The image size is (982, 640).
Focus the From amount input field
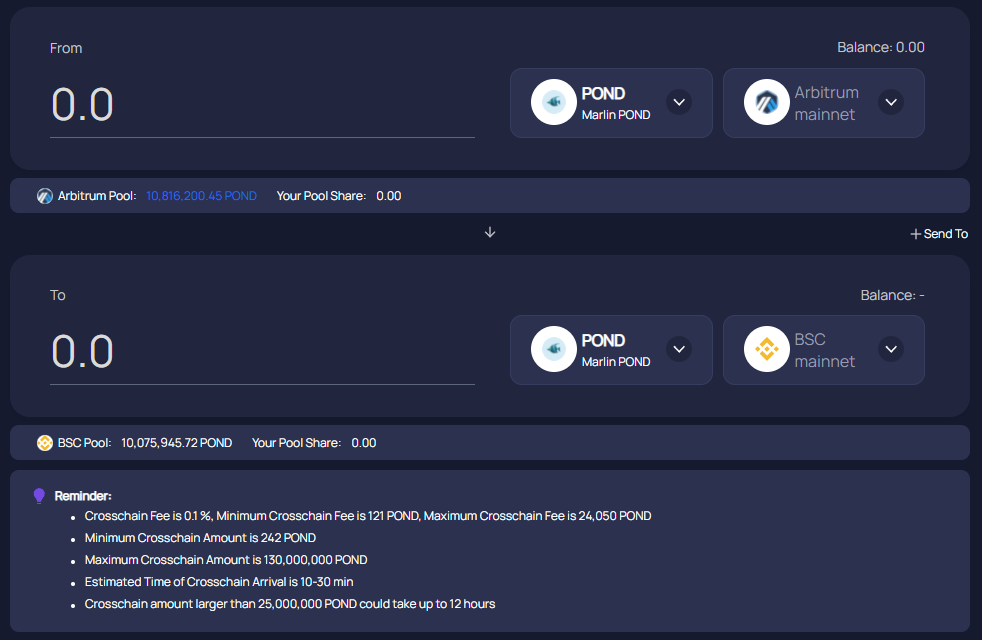262,105
